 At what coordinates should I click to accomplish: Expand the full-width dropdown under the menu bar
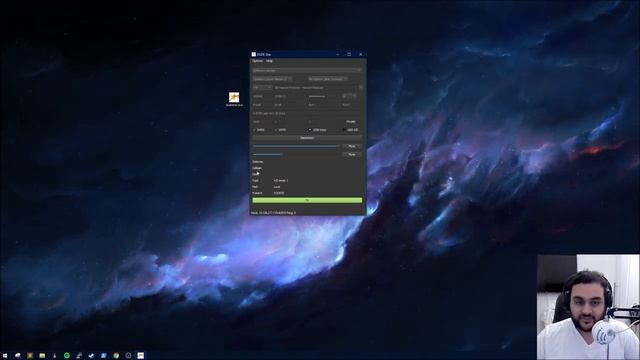[x=307, y=70]
